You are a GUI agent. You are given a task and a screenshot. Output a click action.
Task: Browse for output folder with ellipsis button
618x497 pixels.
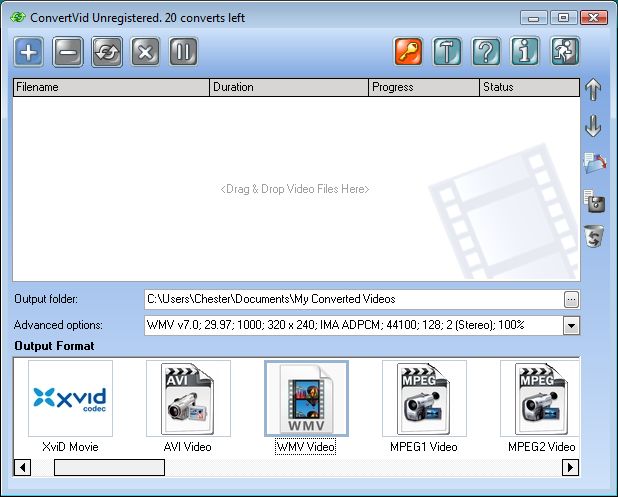pyautogui.click(x=571, y=299)
